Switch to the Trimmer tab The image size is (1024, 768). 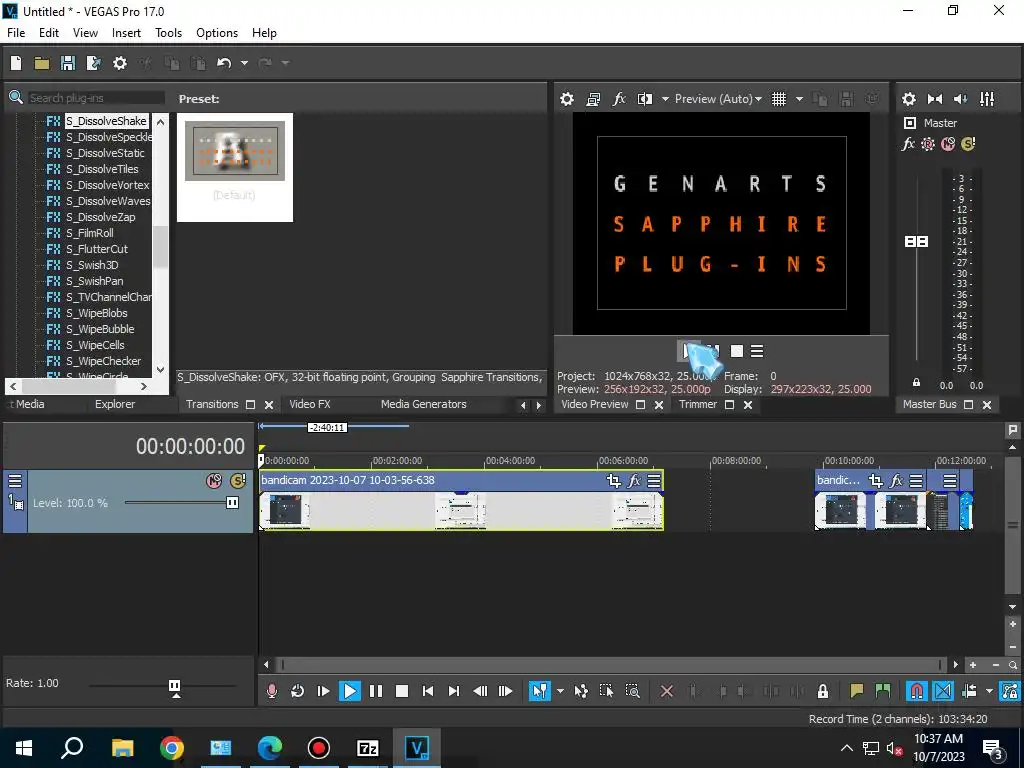pos(697,404)
